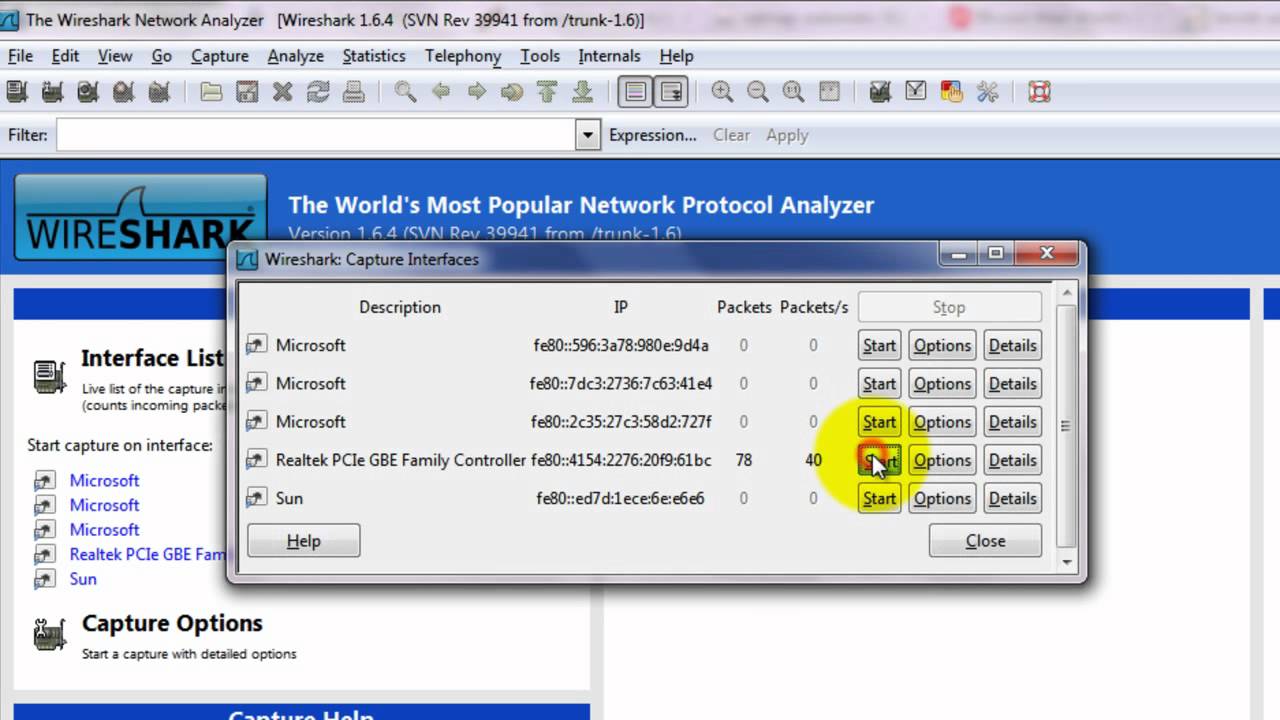Click the help lifebuoy toolbar icon
The width and height of the screenshot is (1280, 720).
(x=1040, y=92)
